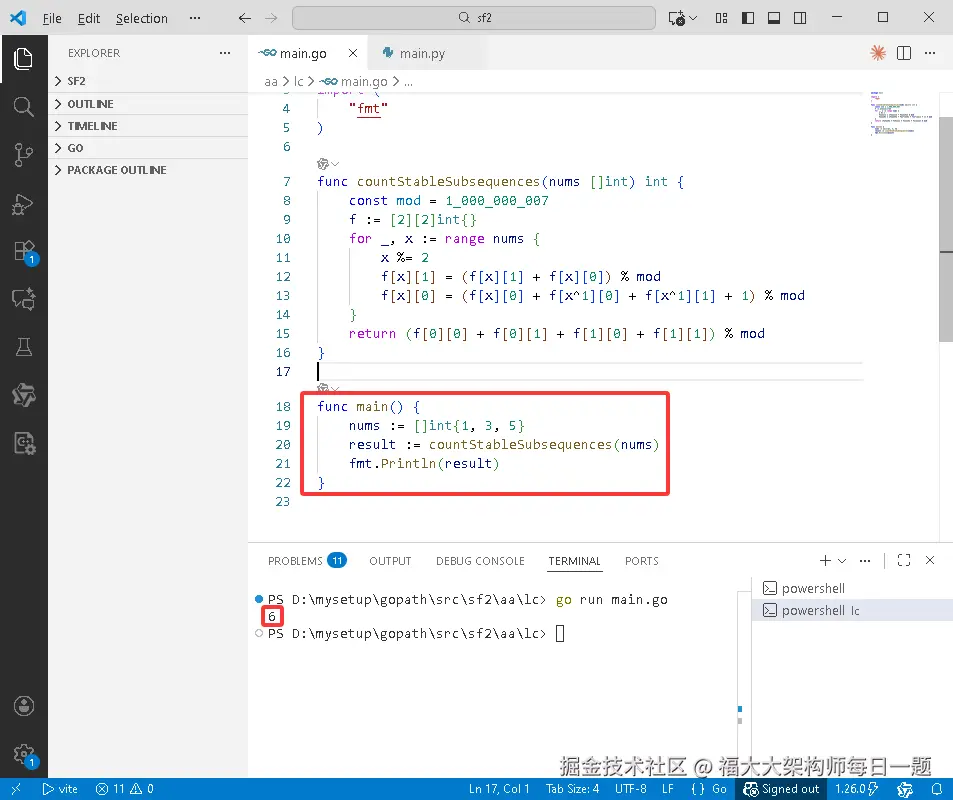The width and height of the screenshot is (953, 800).
Task: Open the Search view icon
Action: (x=23, y=107)
